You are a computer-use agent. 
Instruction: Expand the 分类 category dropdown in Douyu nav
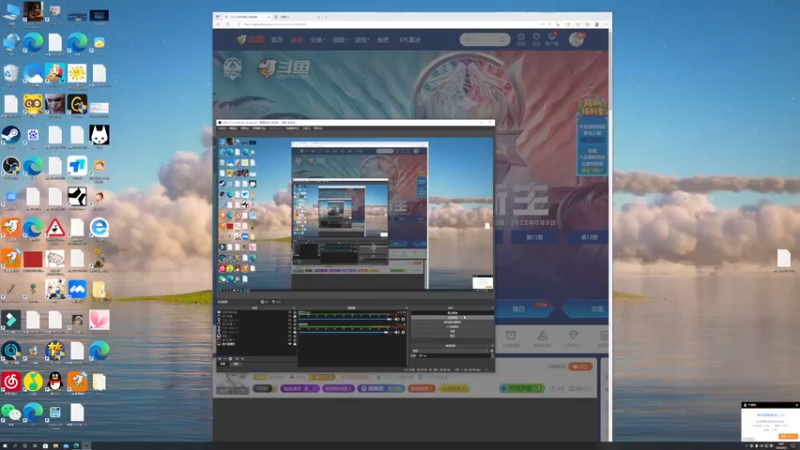click(317, 40)
